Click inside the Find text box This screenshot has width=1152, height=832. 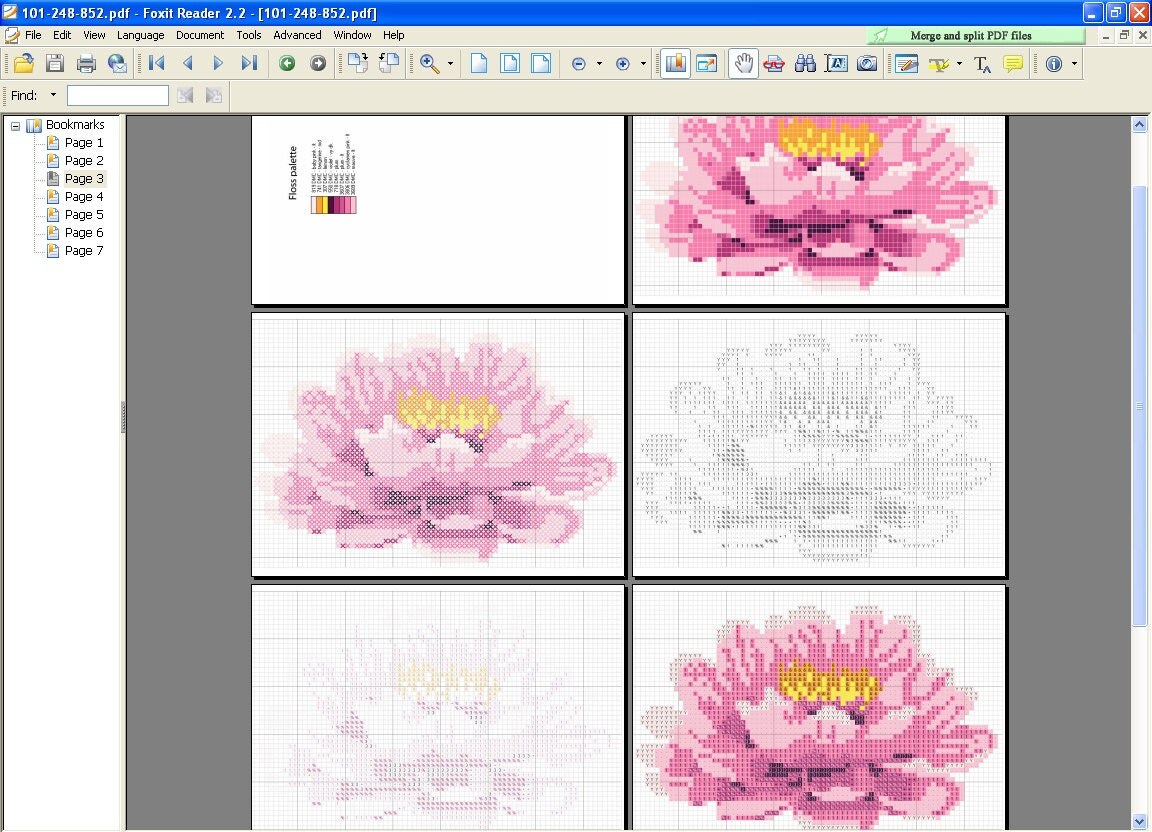(117, 95)
